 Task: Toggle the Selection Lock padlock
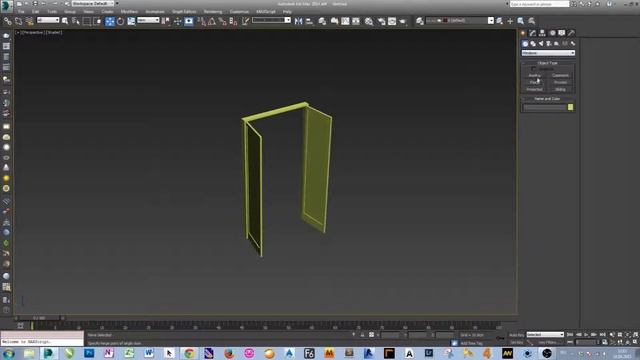[362, 335]
